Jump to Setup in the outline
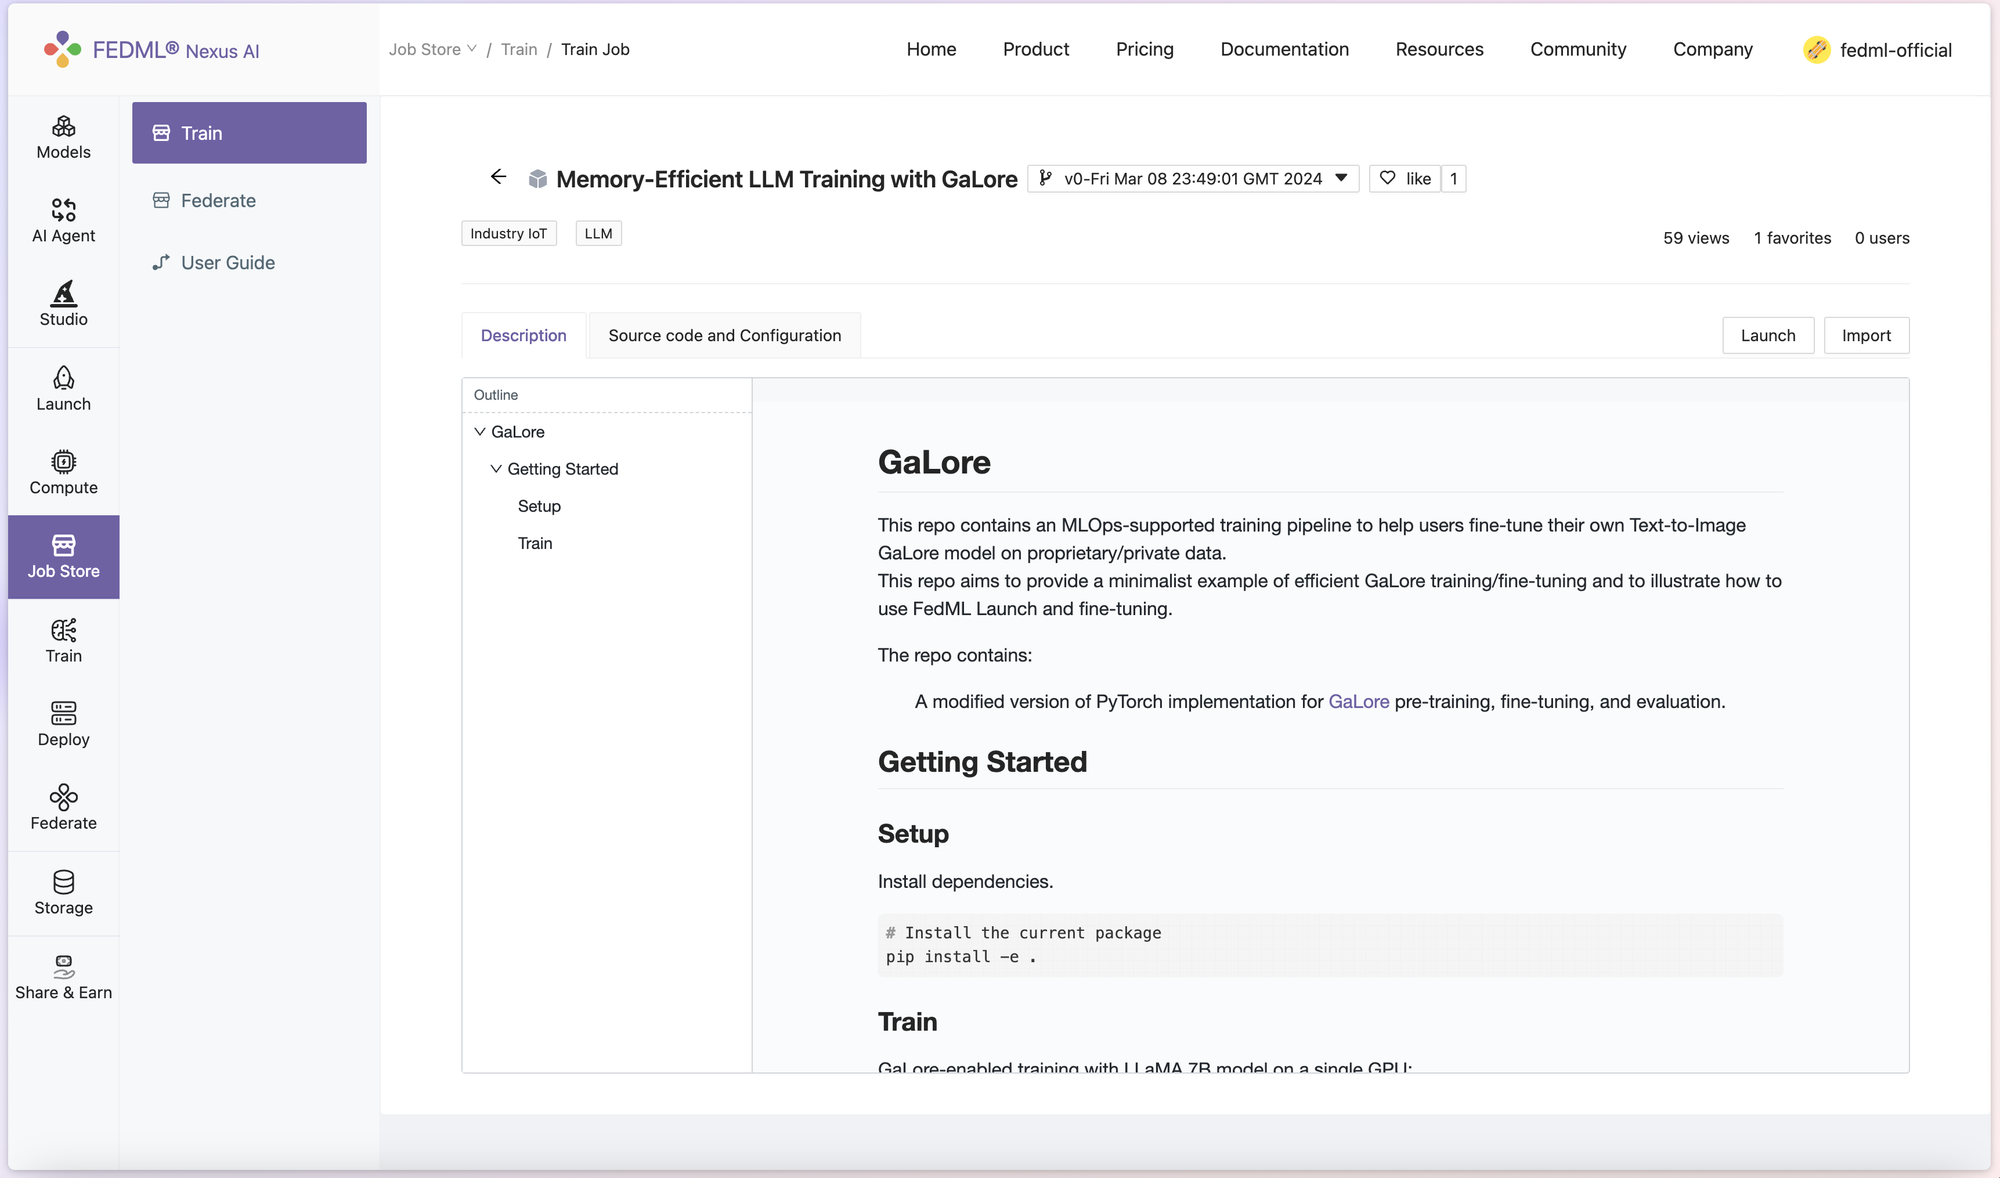Image resolution: width=2000 pixels, height=1178 pixels. coord(539,506)
